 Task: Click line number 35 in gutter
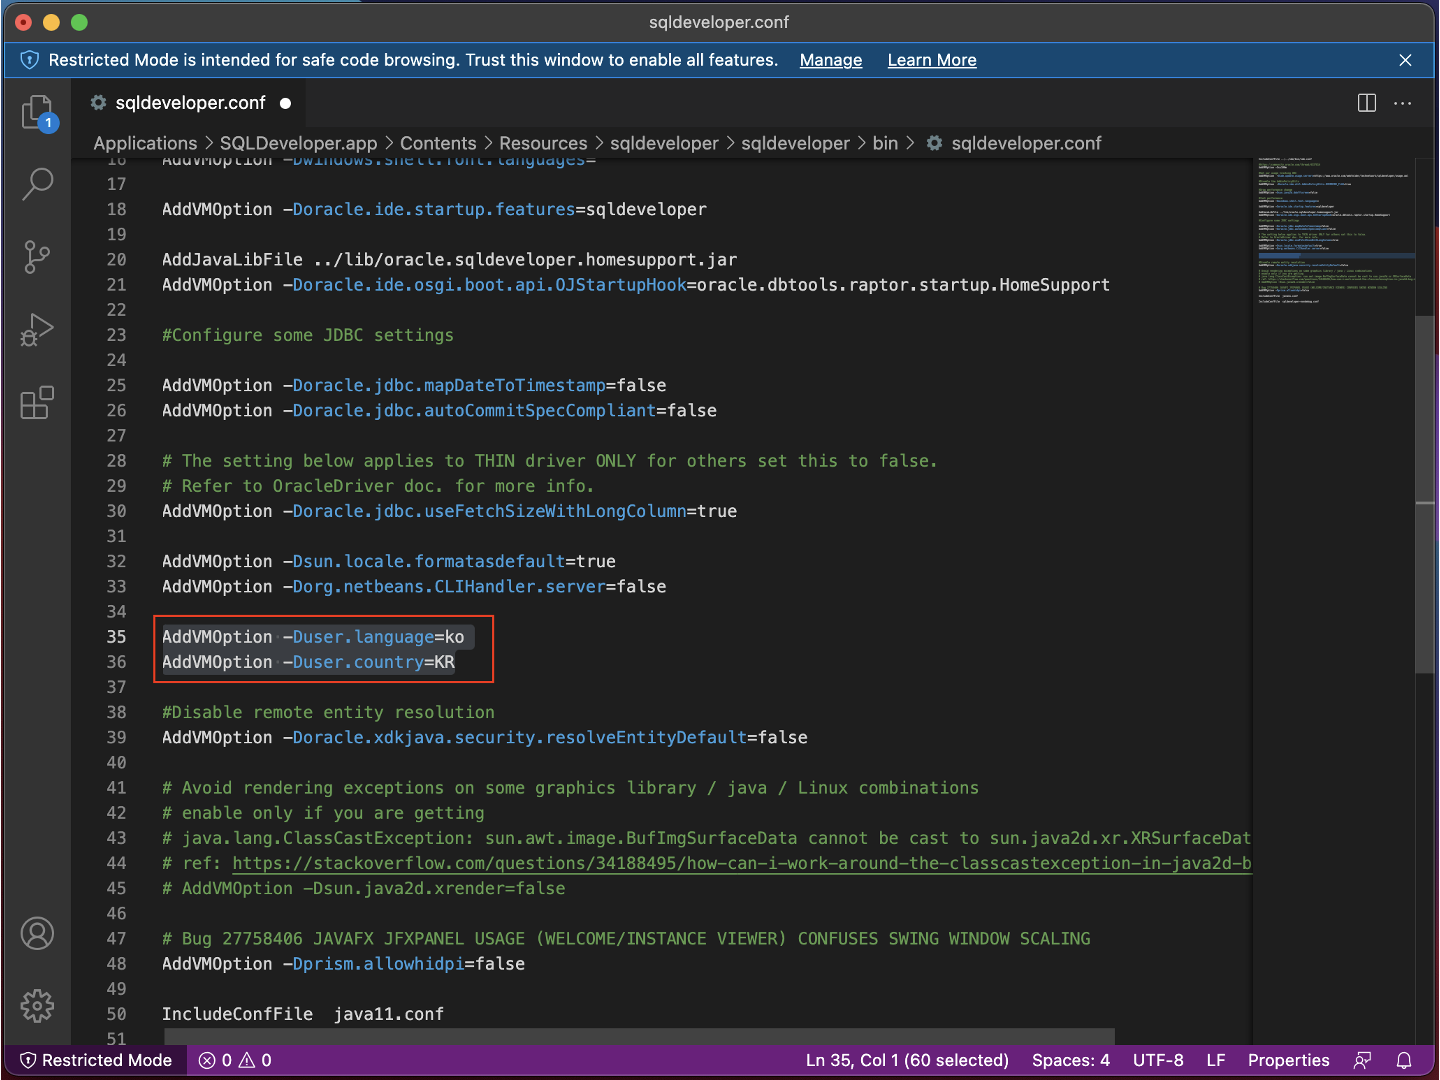click(x=117, y=637)
